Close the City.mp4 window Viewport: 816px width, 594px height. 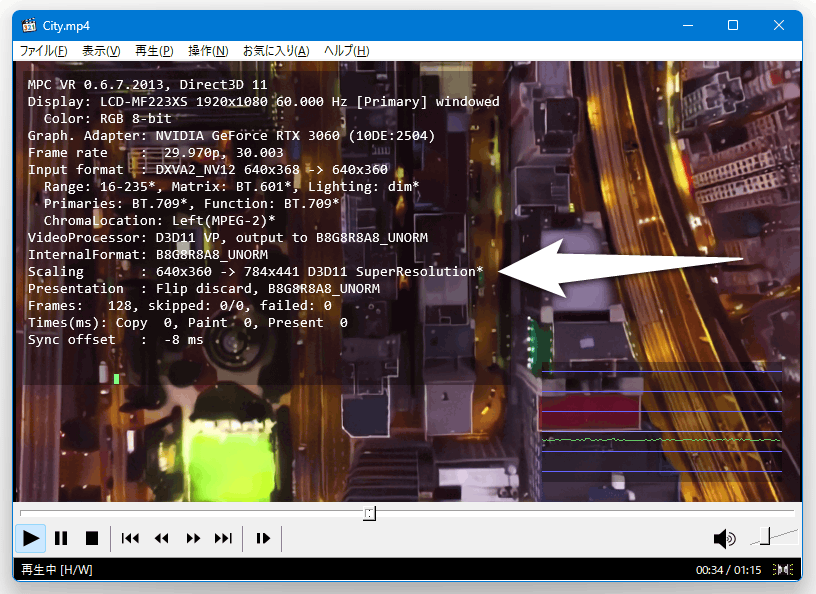coord(779,25)
